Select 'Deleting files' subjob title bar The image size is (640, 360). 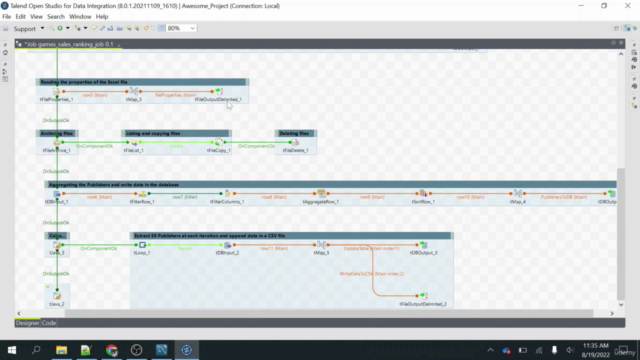296,133
